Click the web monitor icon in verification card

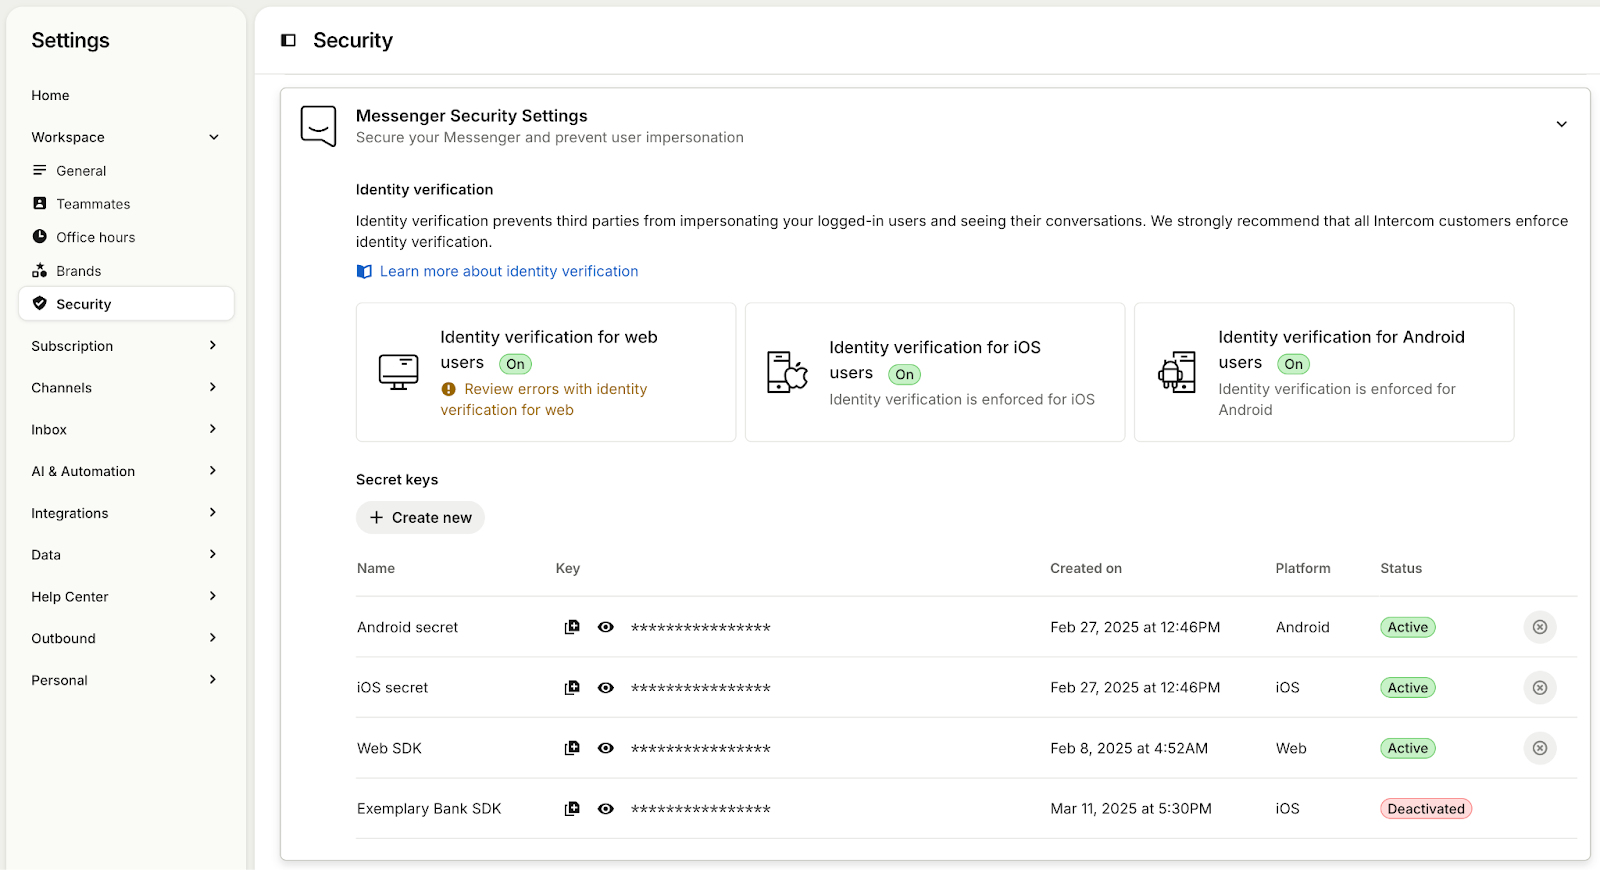click(x=398, y=372)
